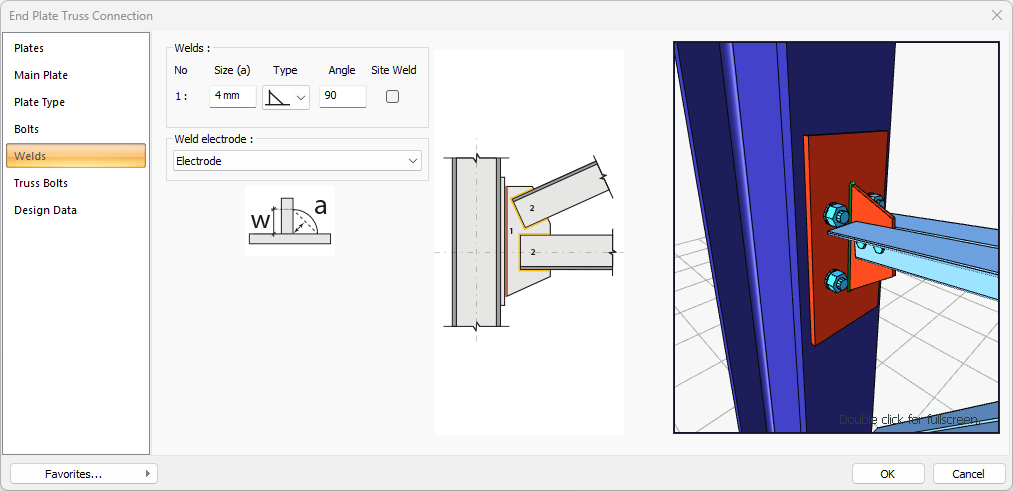Confirm with the OK button
Viewport: 1013px width, 491px height.
pos(888,474)
